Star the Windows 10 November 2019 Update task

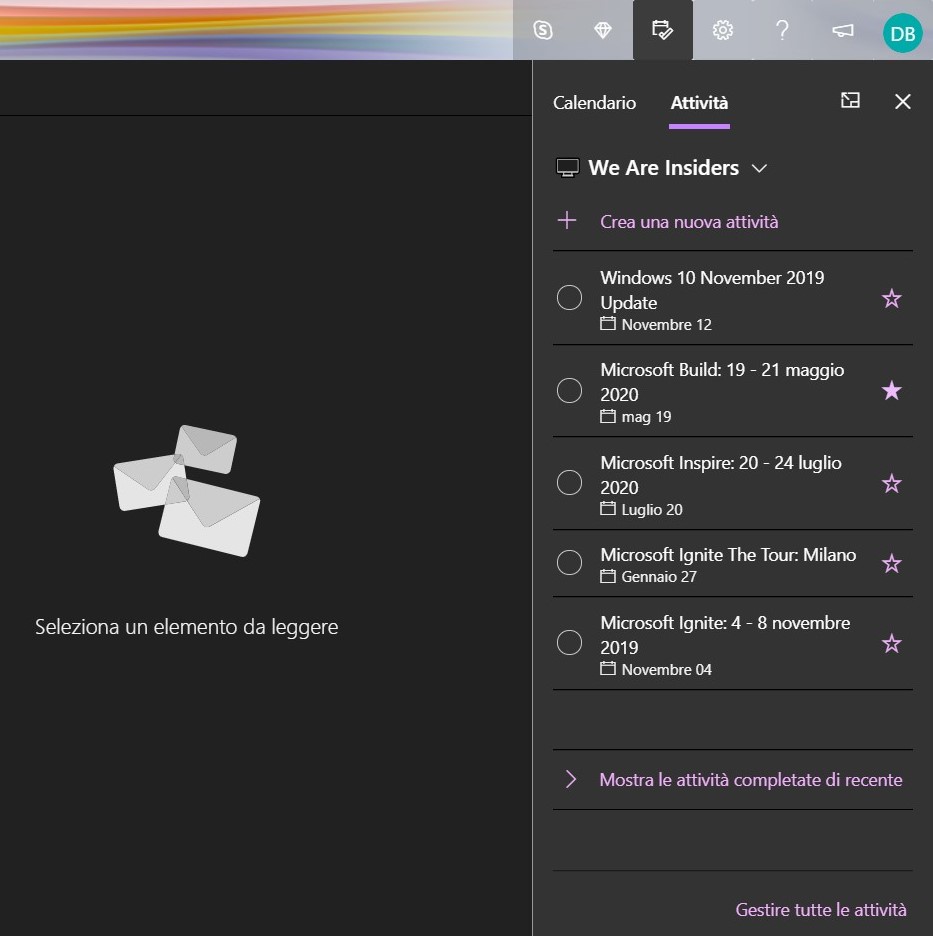point(891,298)
